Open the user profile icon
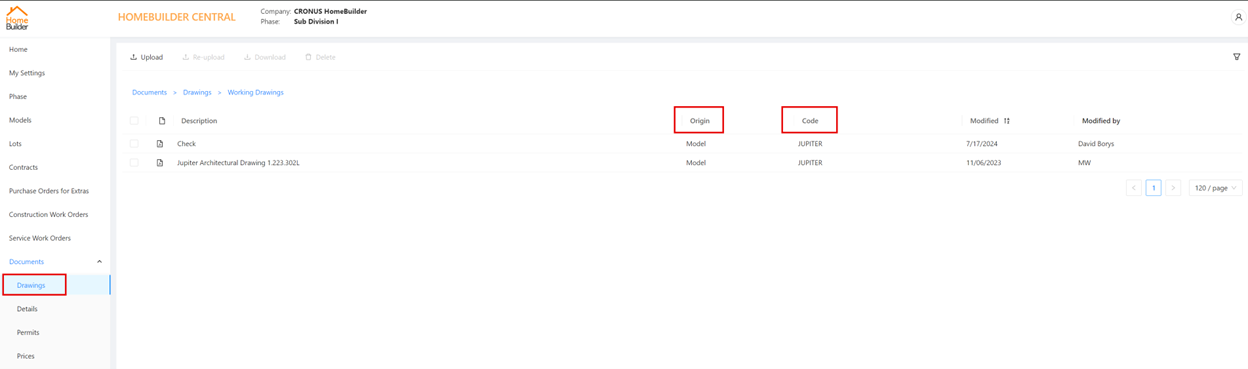This screenshot has height=369, width=1248. point(1238,17)
